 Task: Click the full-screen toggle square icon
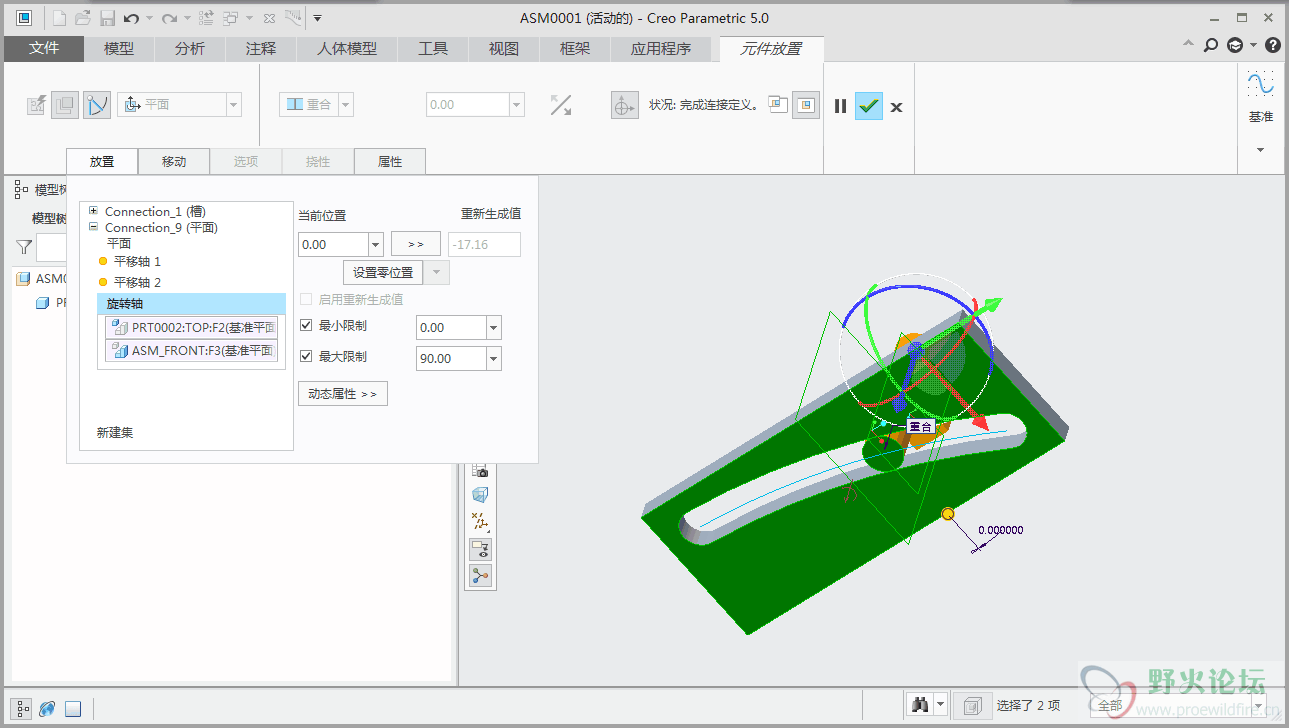(x=72, y=708)
